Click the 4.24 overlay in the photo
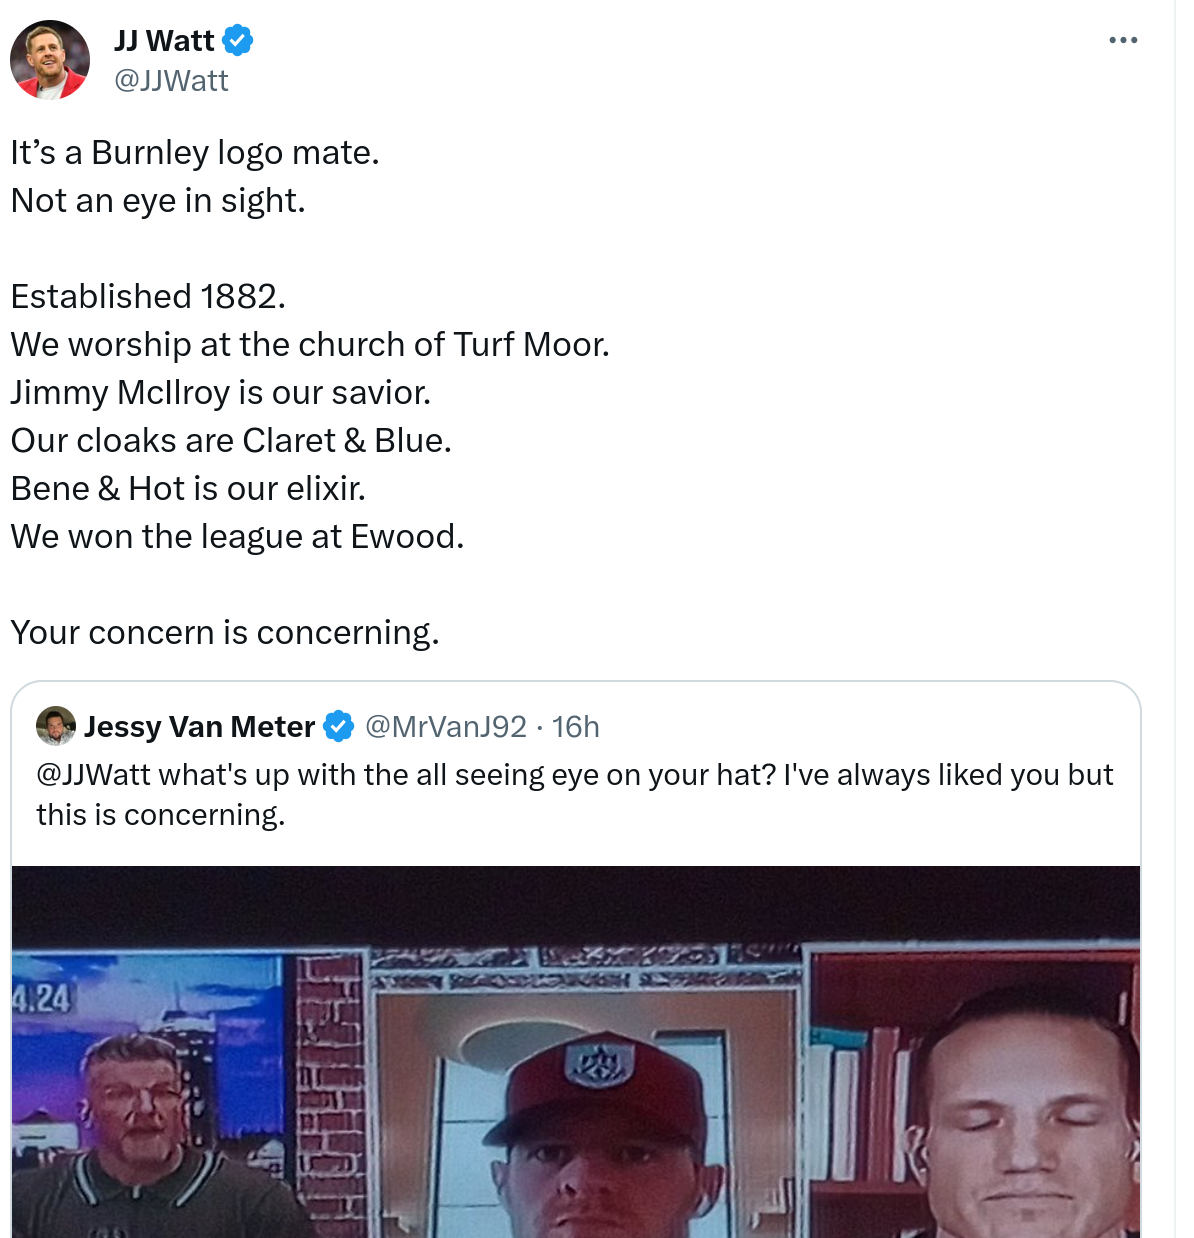 click(x=42, y=998)
